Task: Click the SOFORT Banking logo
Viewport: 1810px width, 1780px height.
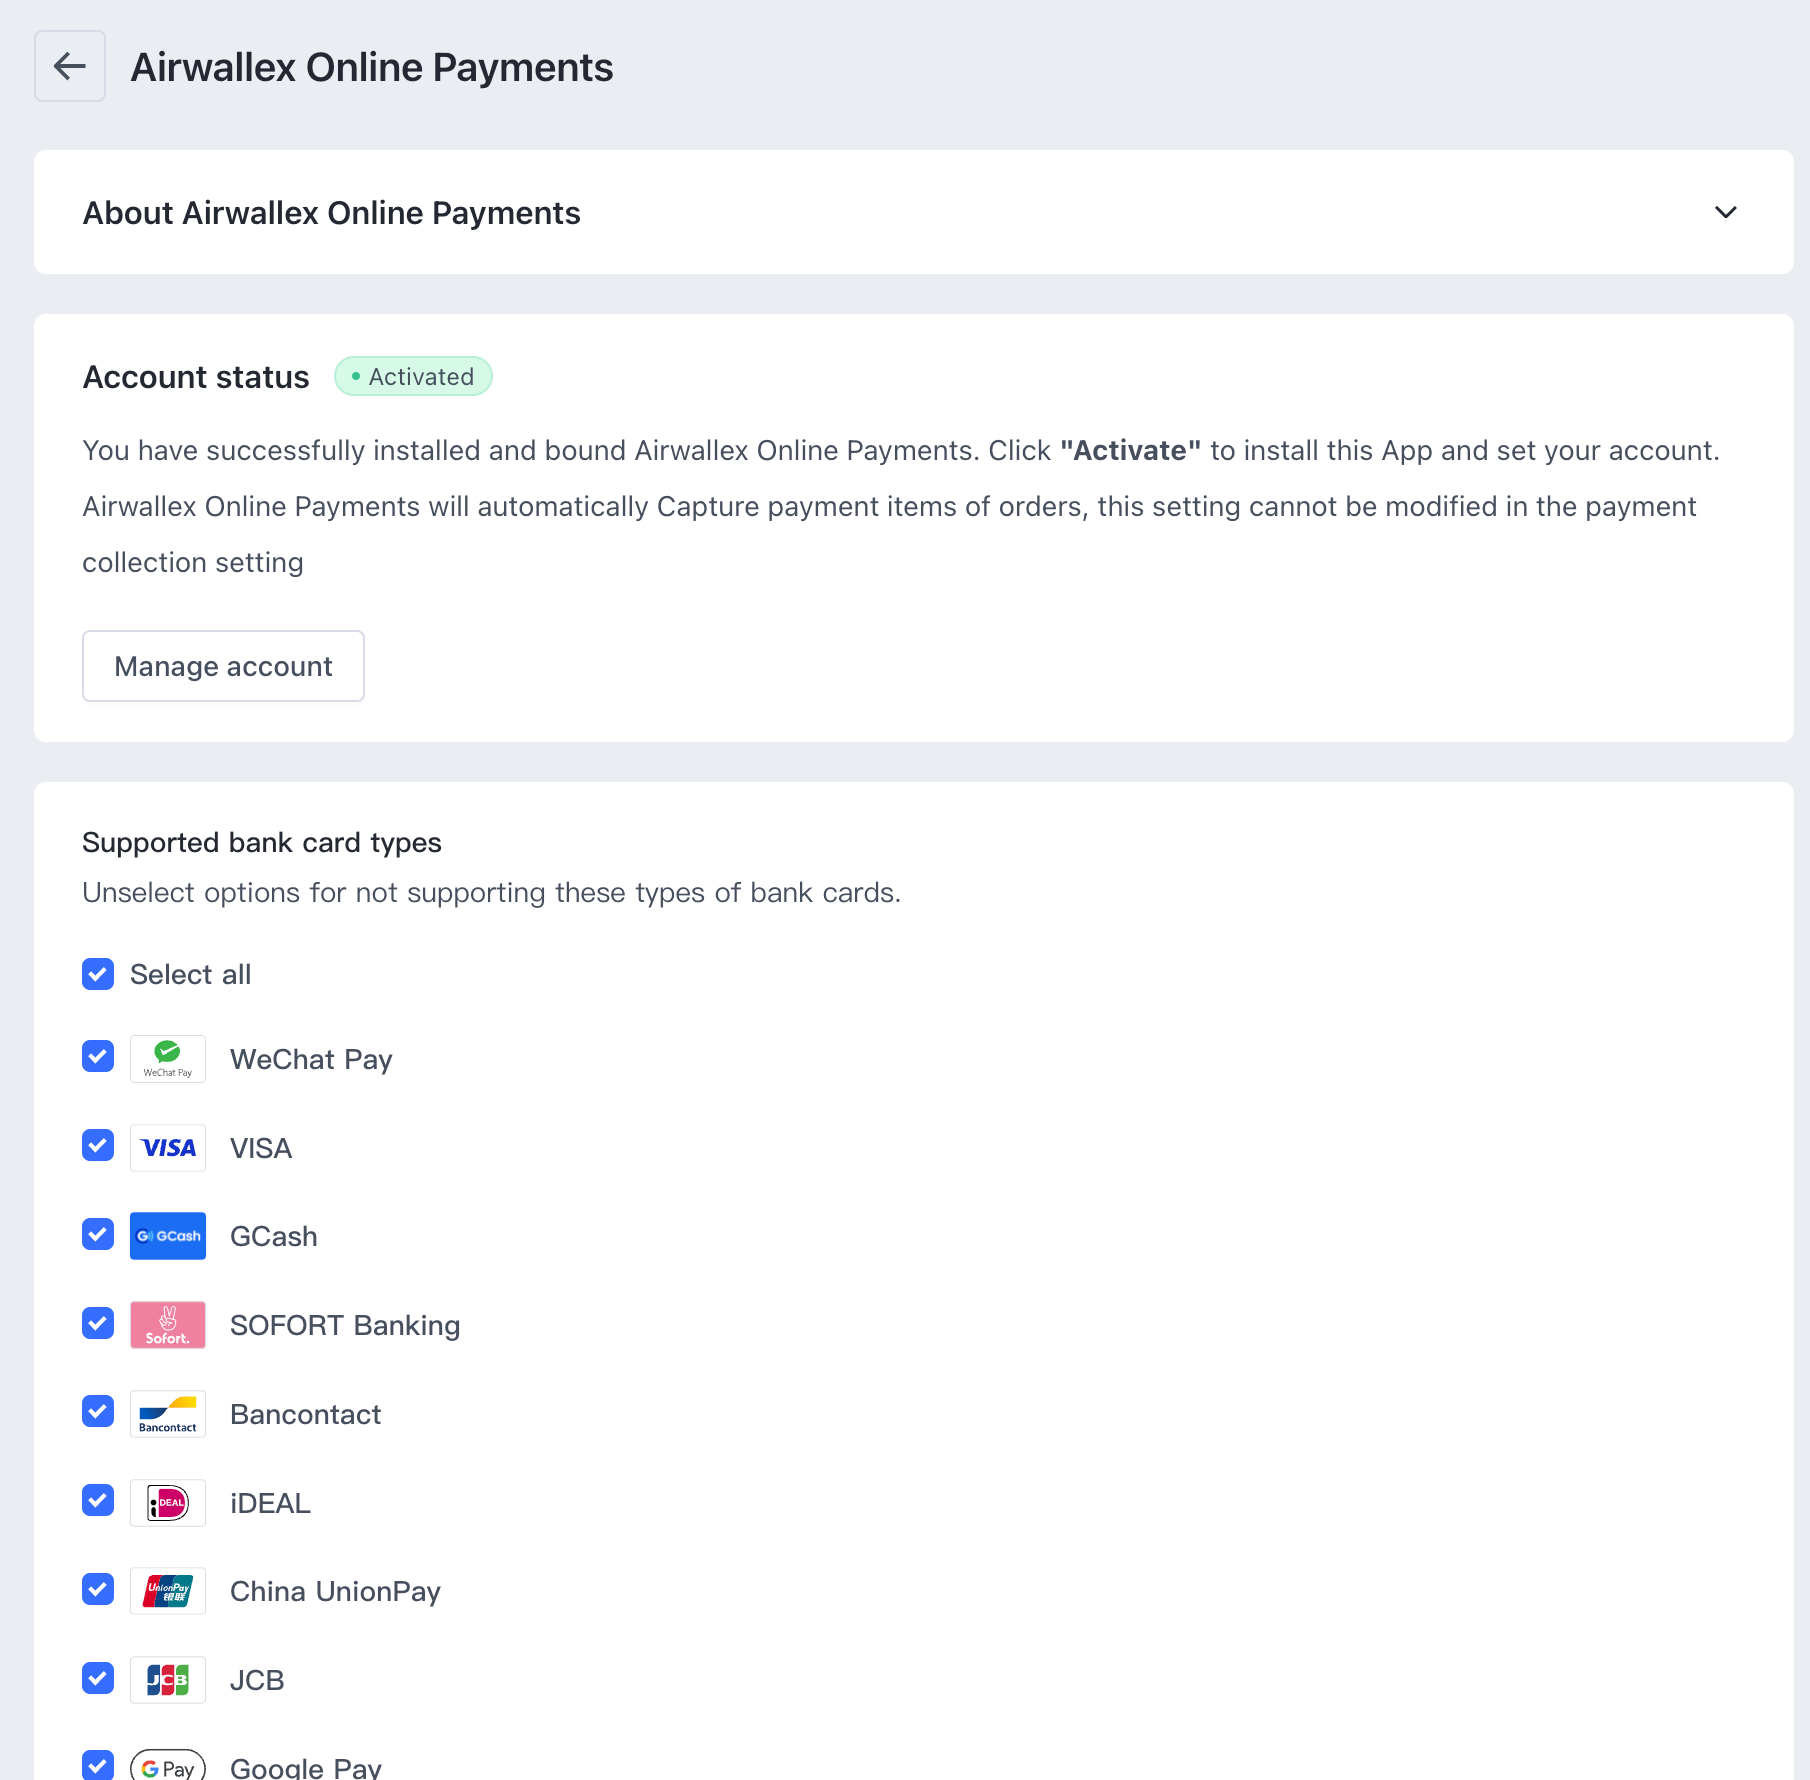Action: pyautogui.click(x=167, y=1324)
